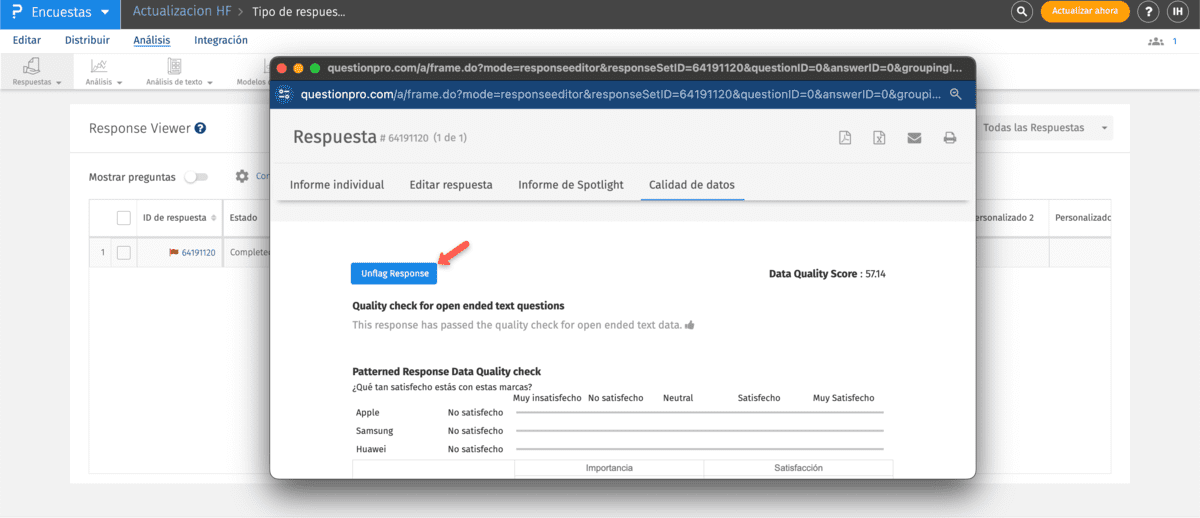Click the Samsung slider track
This screenshot has height=518, width=1200.
(699, 431)
